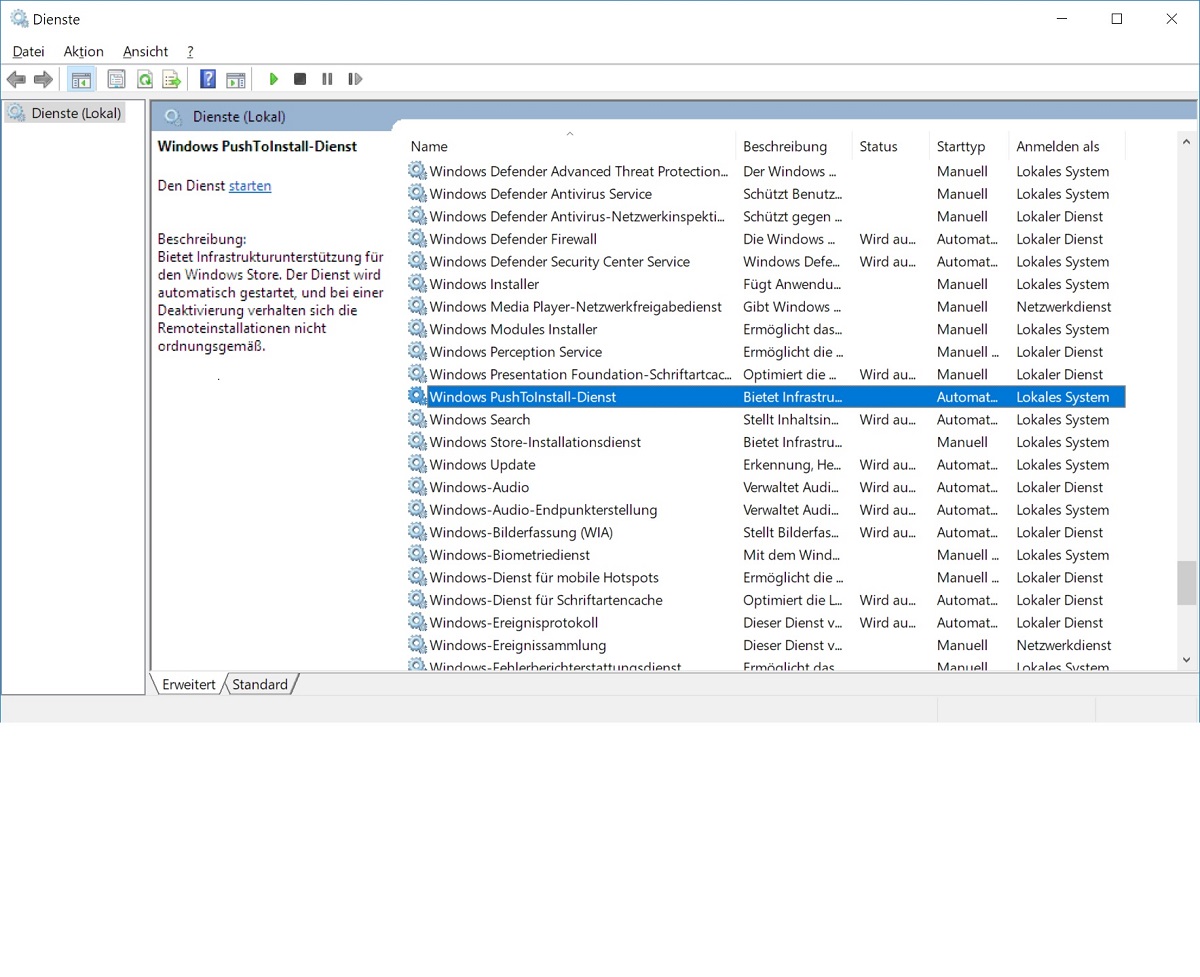Click gear icon beside Windows Search

[x=417, y=419]
